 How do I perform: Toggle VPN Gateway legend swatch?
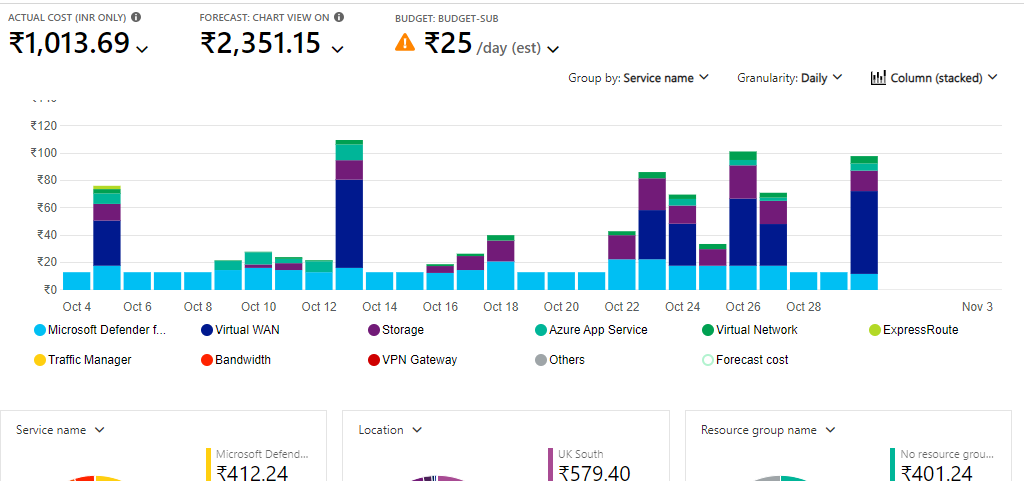(x=374, y=360)
